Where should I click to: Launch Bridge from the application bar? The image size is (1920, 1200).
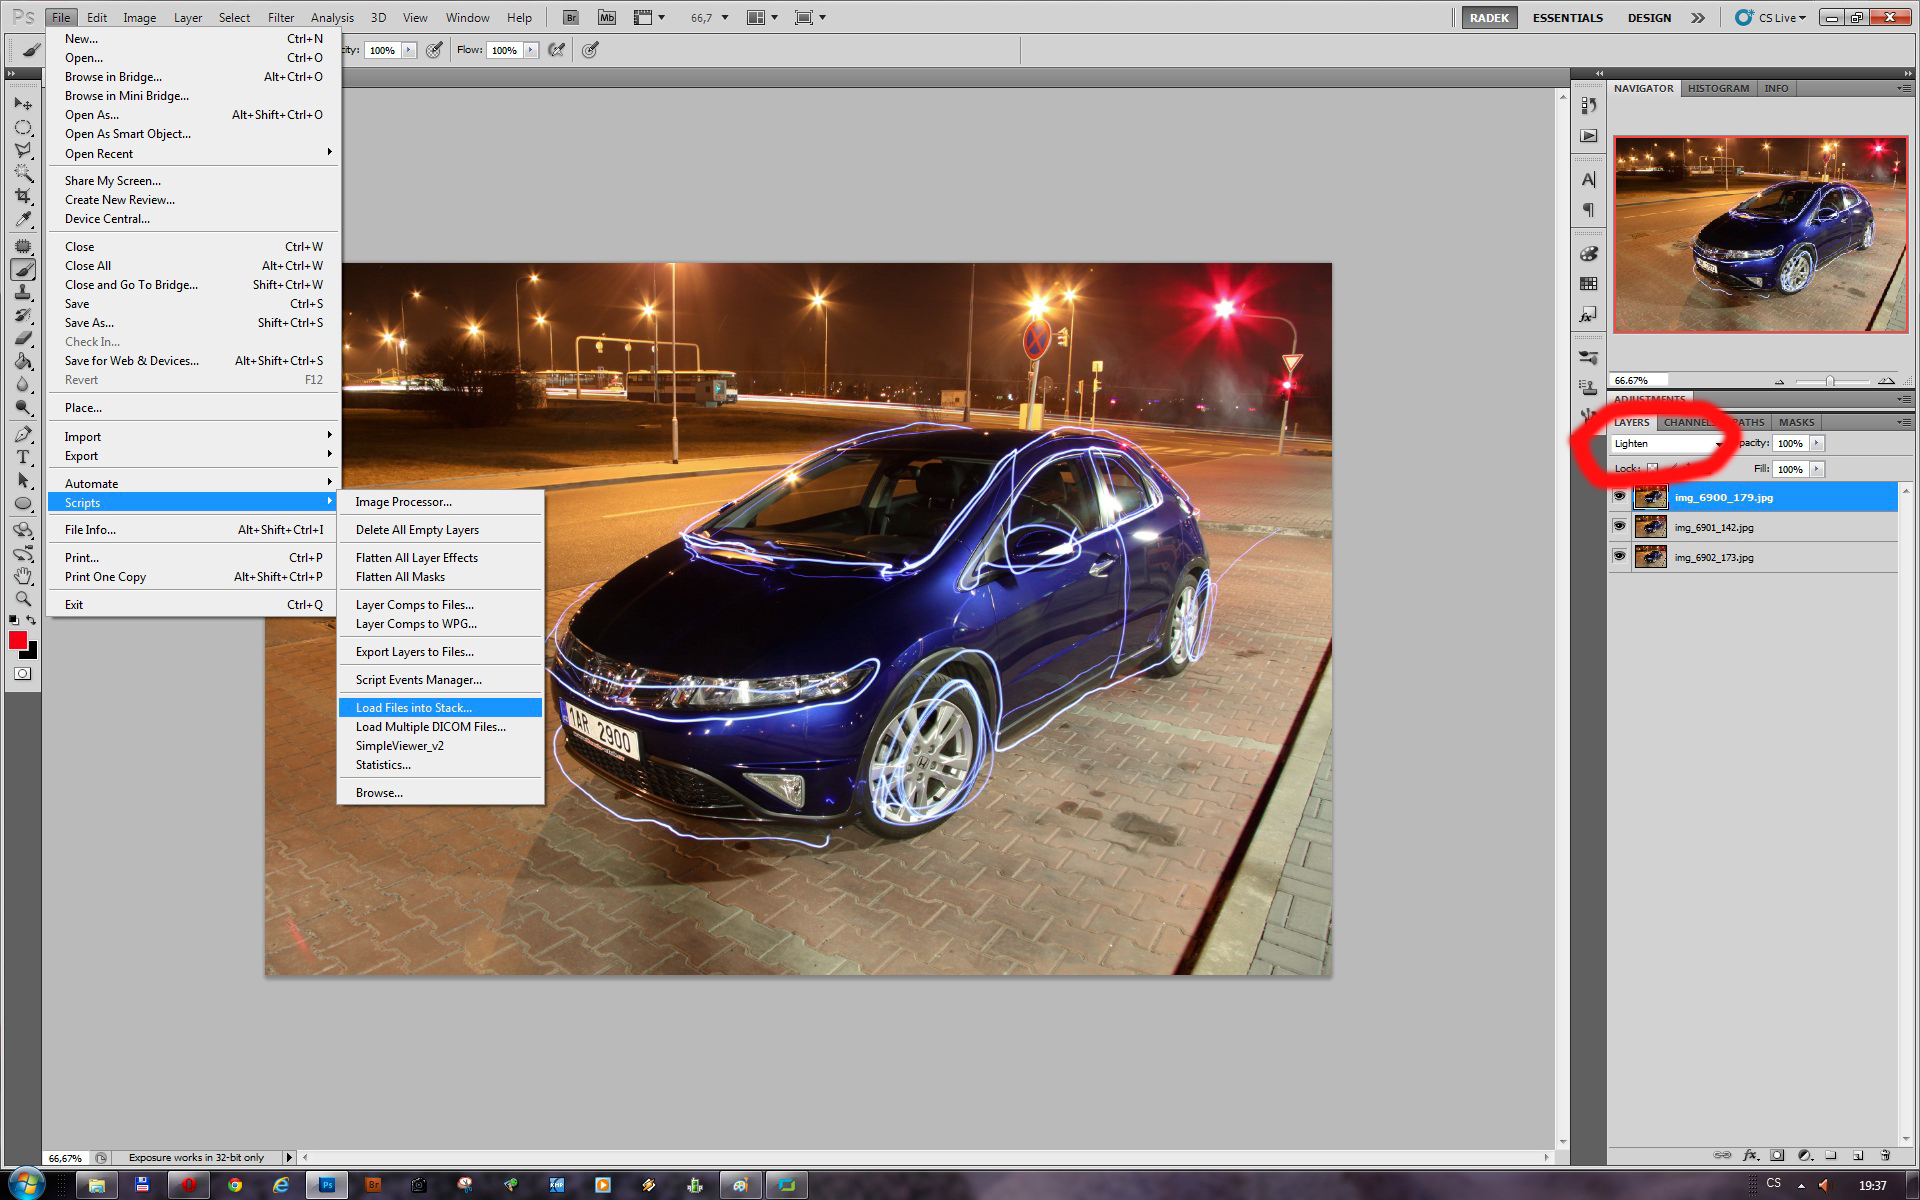(x=570, y=17)
